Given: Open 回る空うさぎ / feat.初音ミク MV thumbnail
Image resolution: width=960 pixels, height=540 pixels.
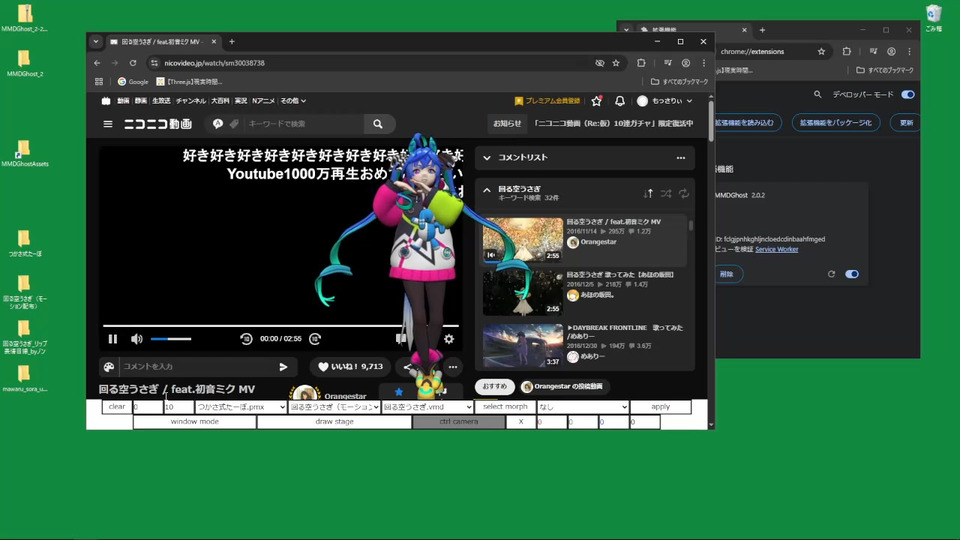Looking at the screenshot, I should [x=522, y=239].
